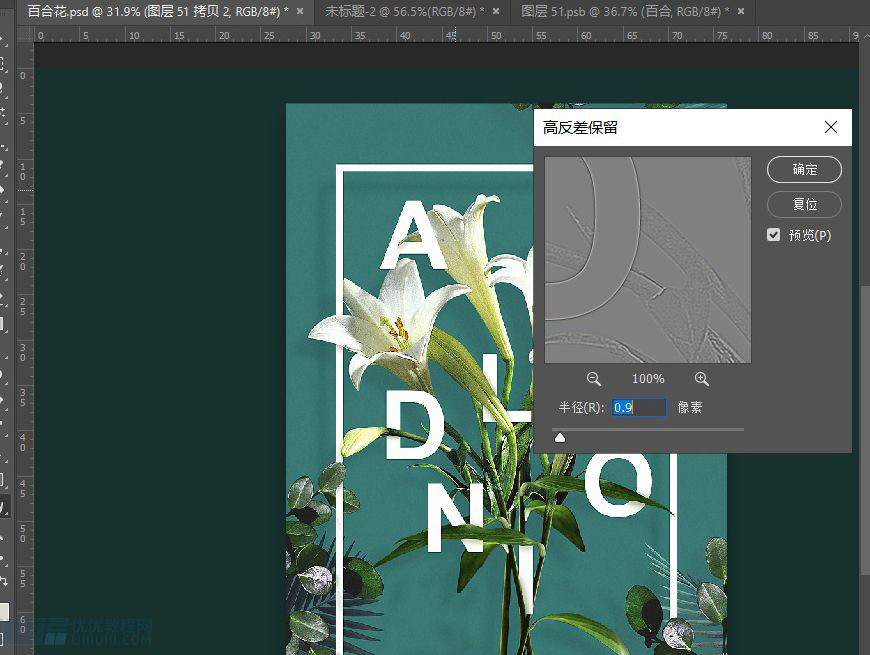This screenshot has height=655, width=870.
Task: Click the filter preview thumbnail image
Action: [647, 260]
